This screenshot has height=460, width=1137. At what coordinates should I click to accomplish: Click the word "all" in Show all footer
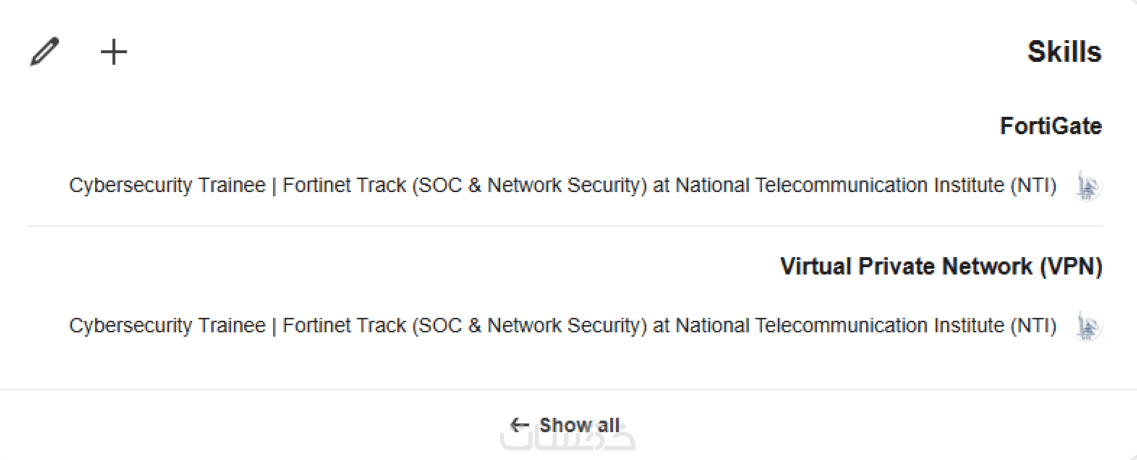coord(608,425)
